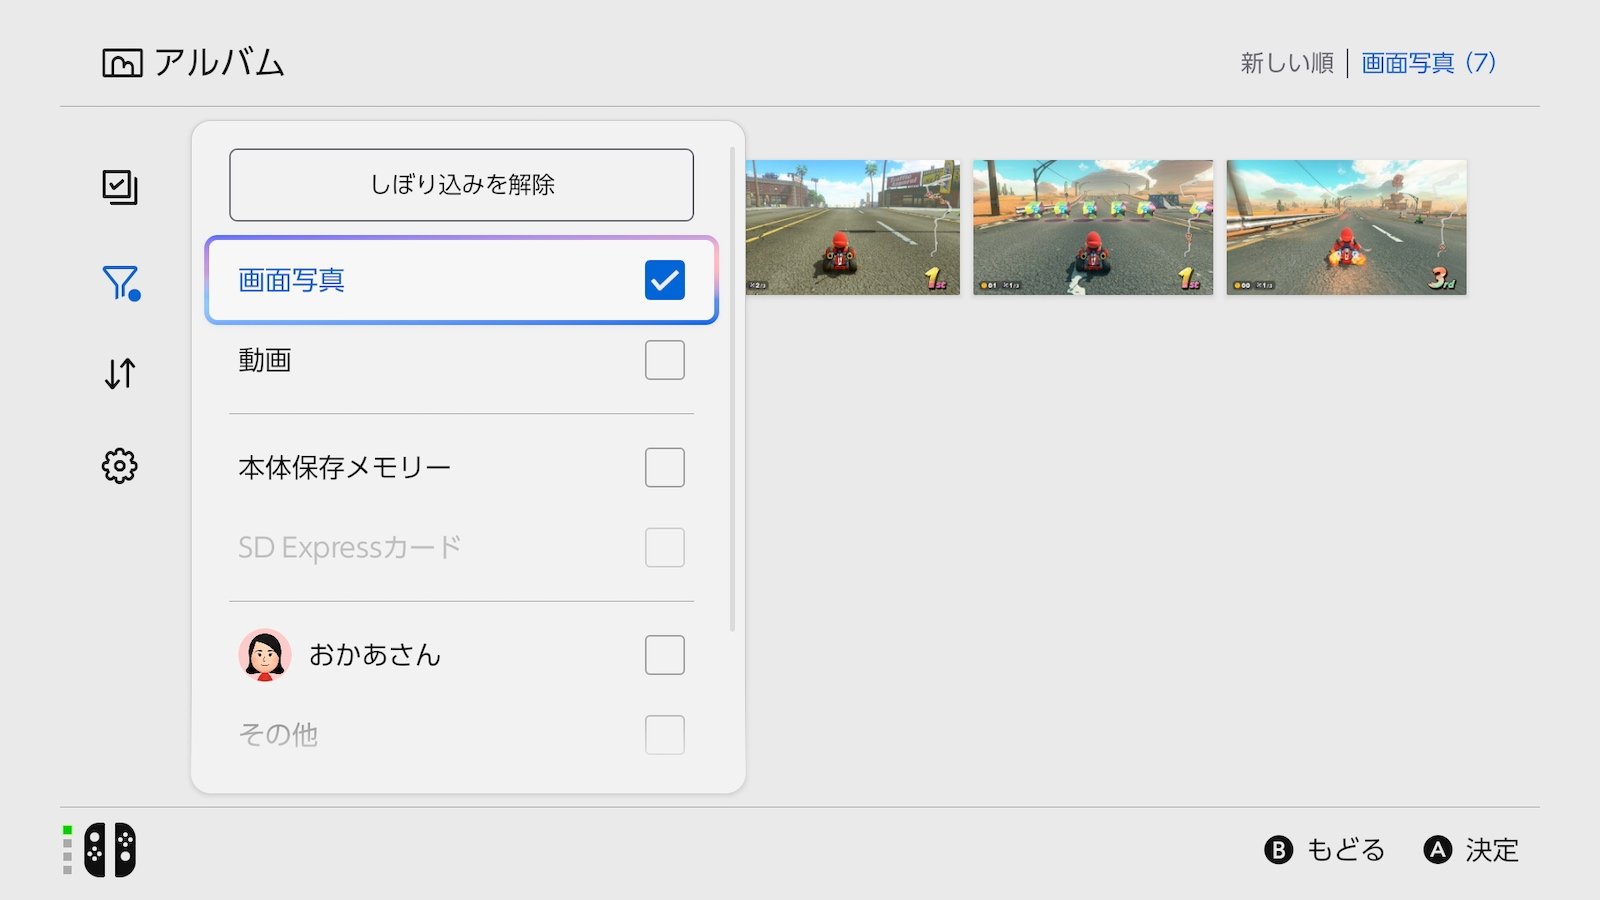Click the おかあさん user avatar
Screen dimensions: 1600x900
265,655
